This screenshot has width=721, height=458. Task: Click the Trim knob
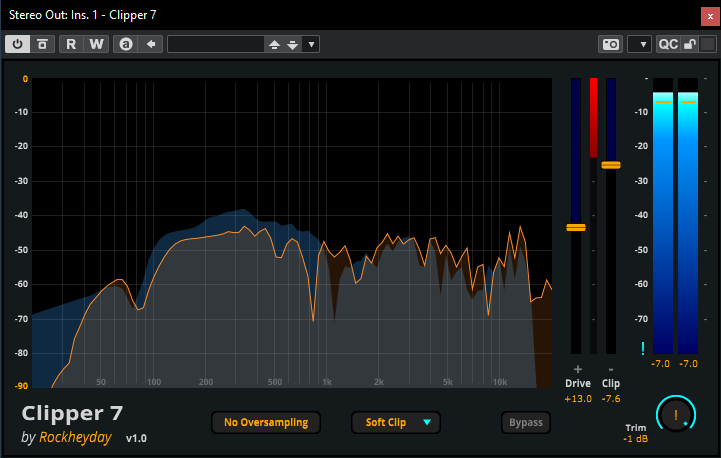click(x=675, y=414)
